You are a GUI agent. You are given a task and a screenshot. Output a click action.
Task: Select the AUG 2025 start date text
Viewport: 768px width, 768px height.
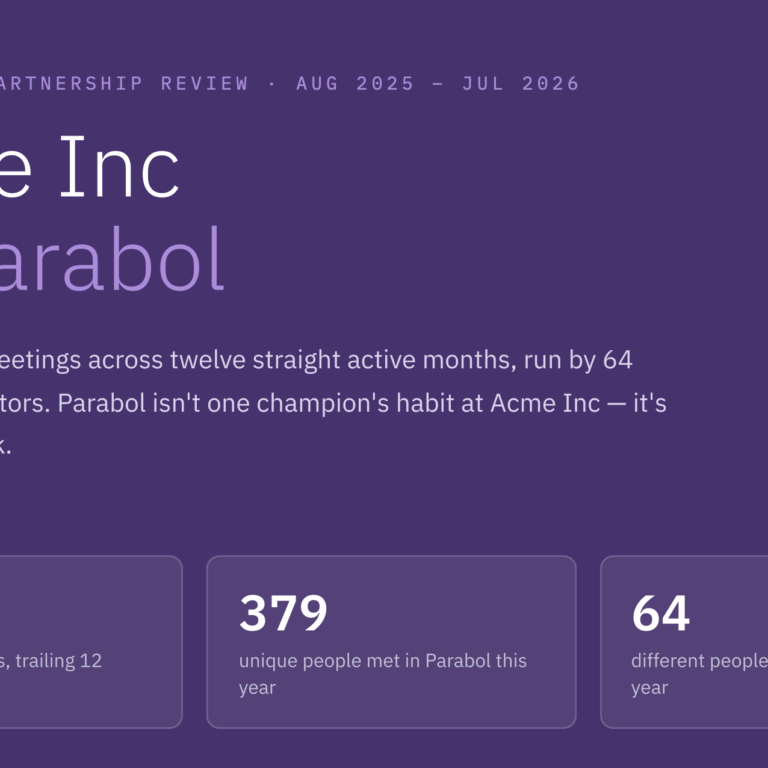[x=355, y=83]
